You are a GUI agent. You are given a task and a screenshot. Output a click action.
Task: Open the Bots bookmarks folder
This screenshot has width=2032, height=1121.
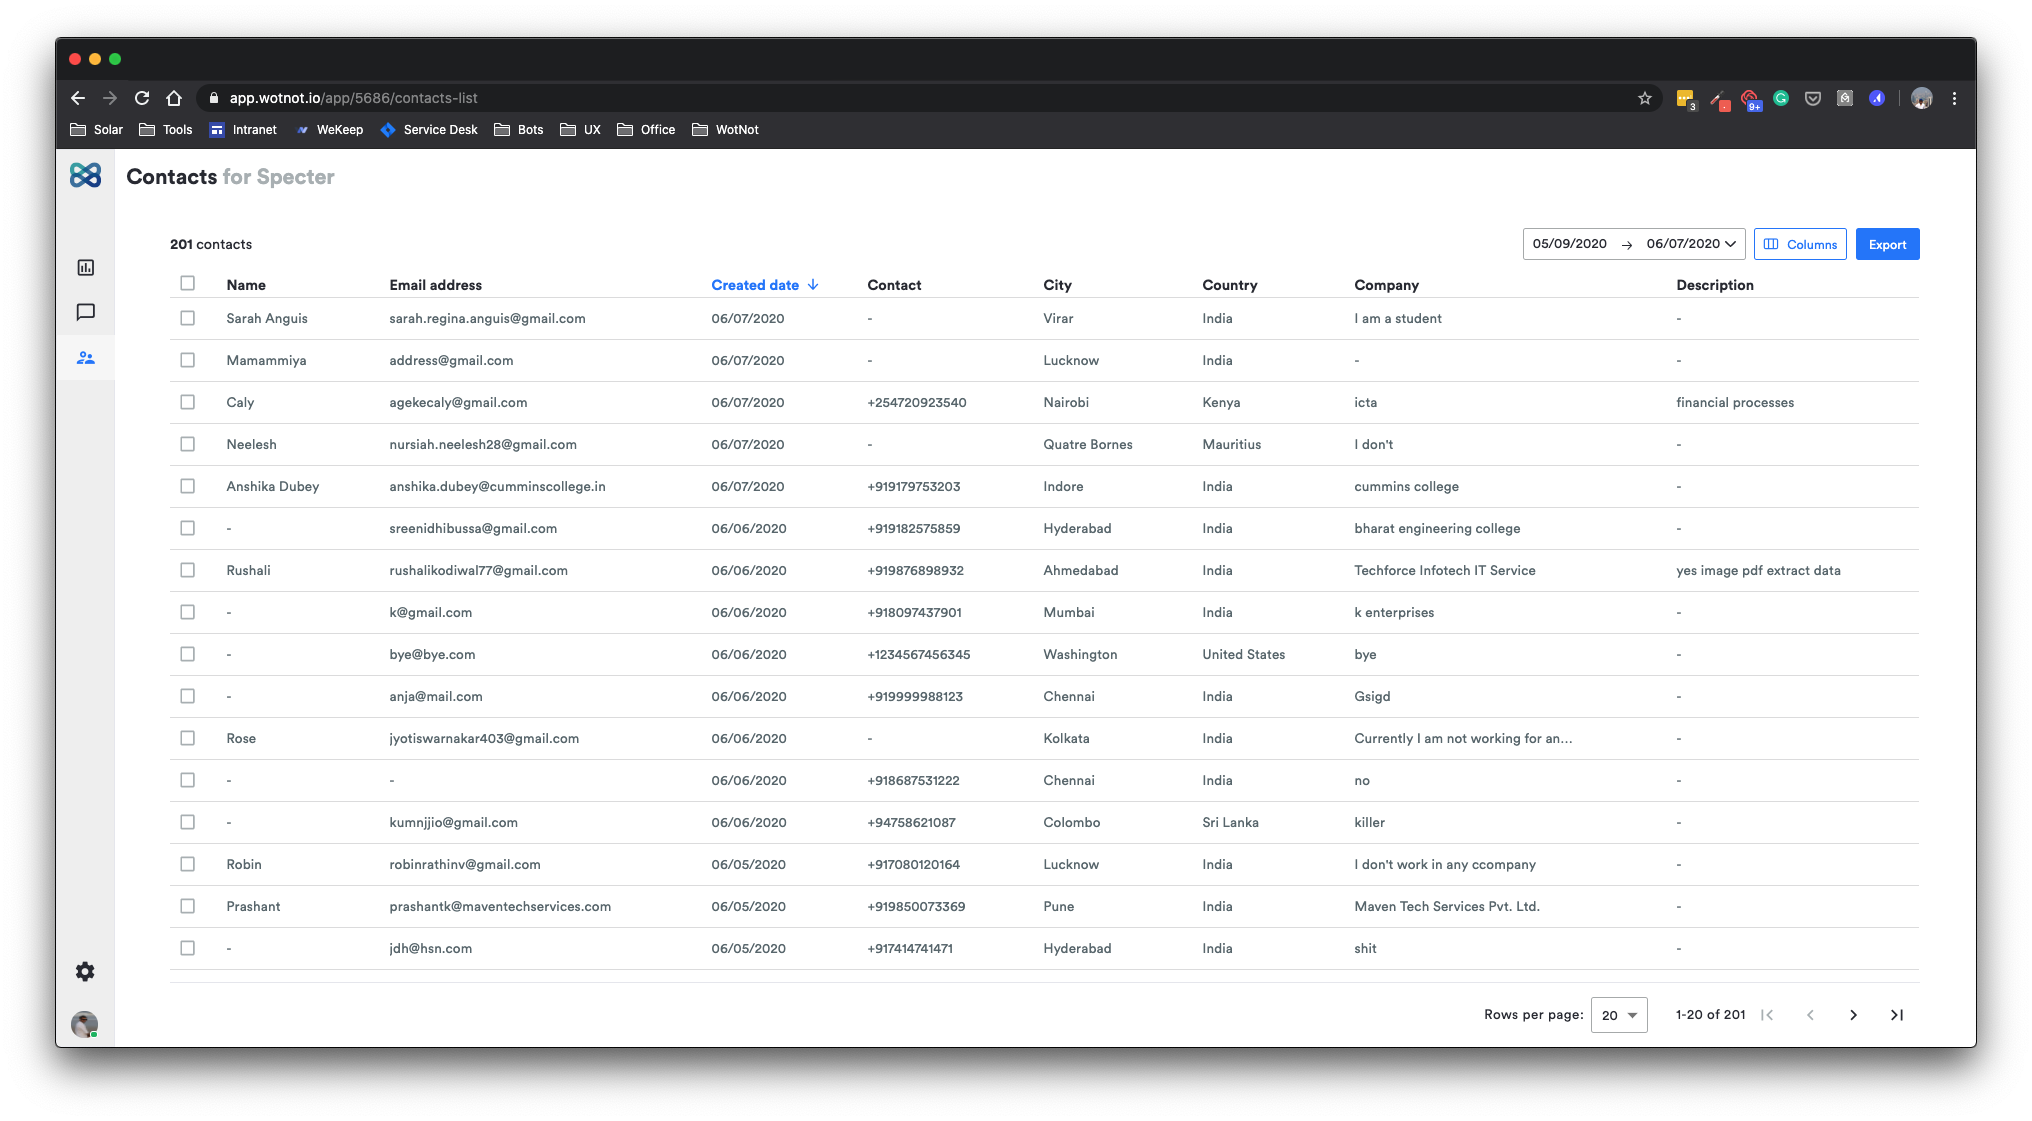(x=519, y=130)
